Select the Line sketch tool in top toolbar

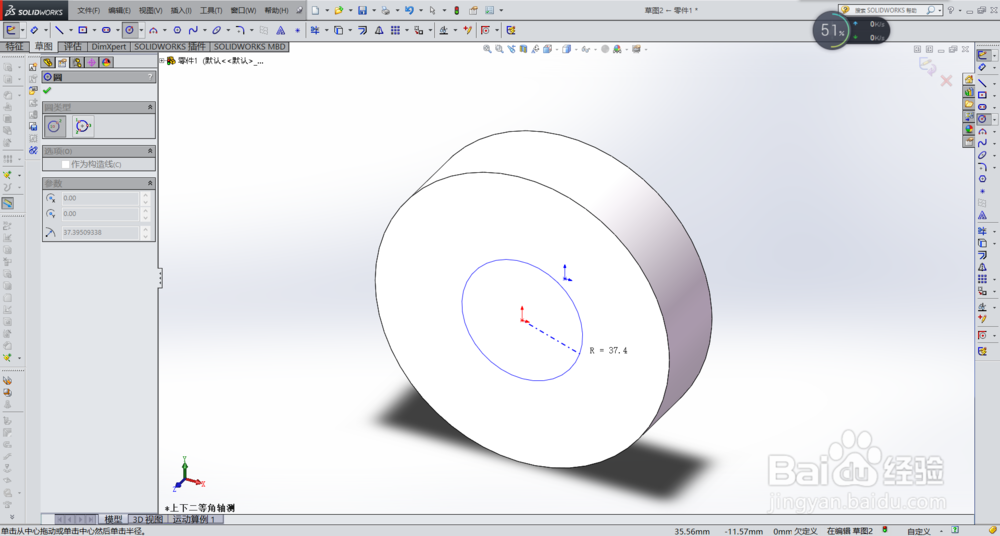pyautogui.click(x=59, y=30)
